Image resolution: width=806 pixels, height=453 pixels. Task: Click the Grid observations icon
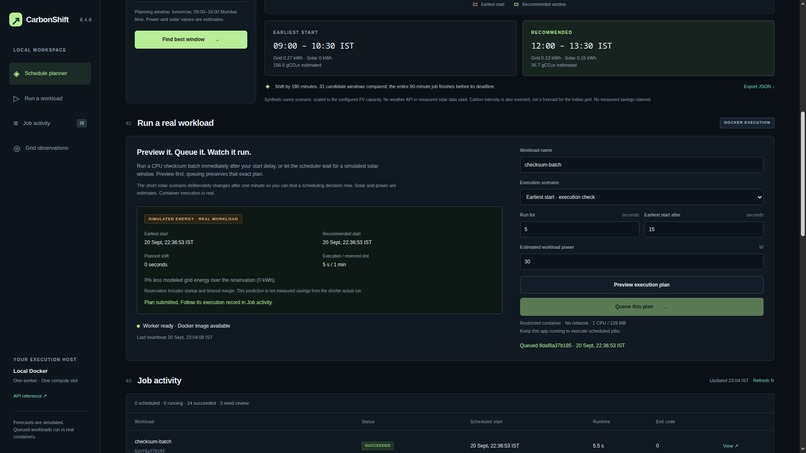pos(16,149)
